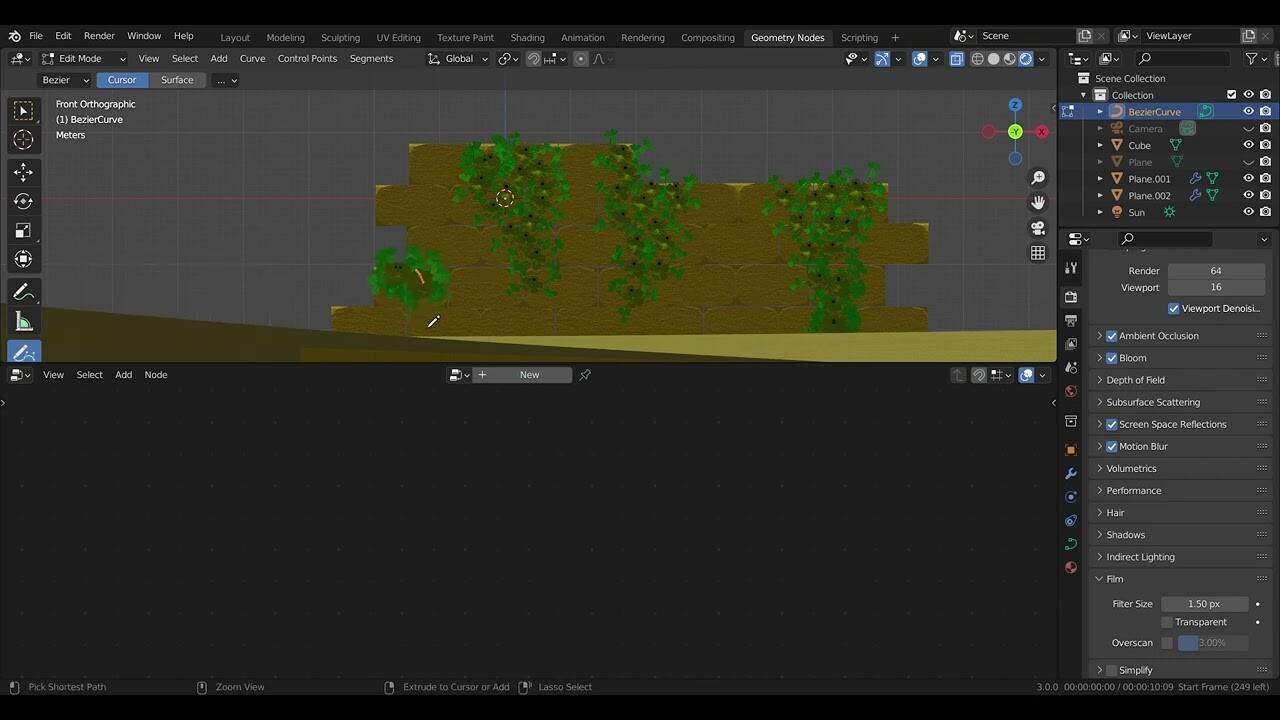
Task: Open the Modifier Properties wrench tab
Action: (1071, 473)
